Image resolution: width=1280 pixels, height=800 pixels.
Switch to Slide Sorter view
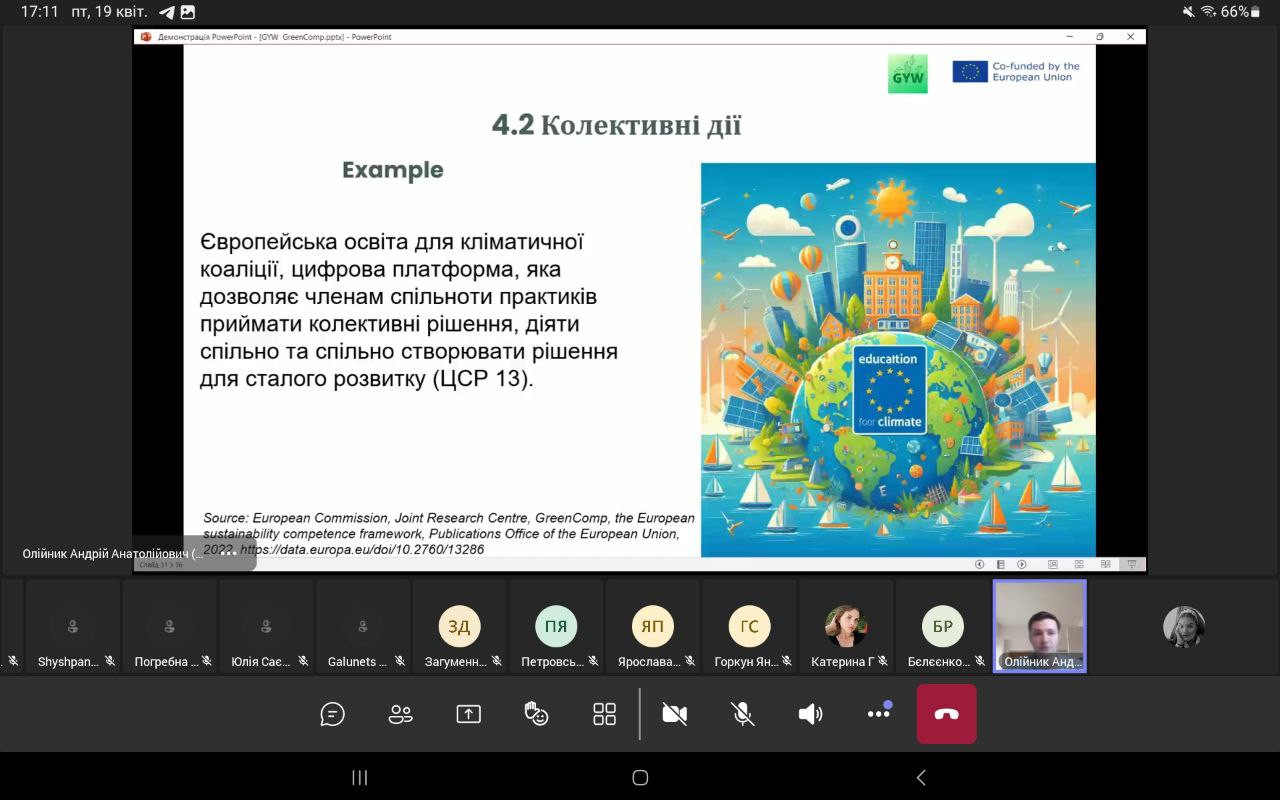tap(1079, 565)
